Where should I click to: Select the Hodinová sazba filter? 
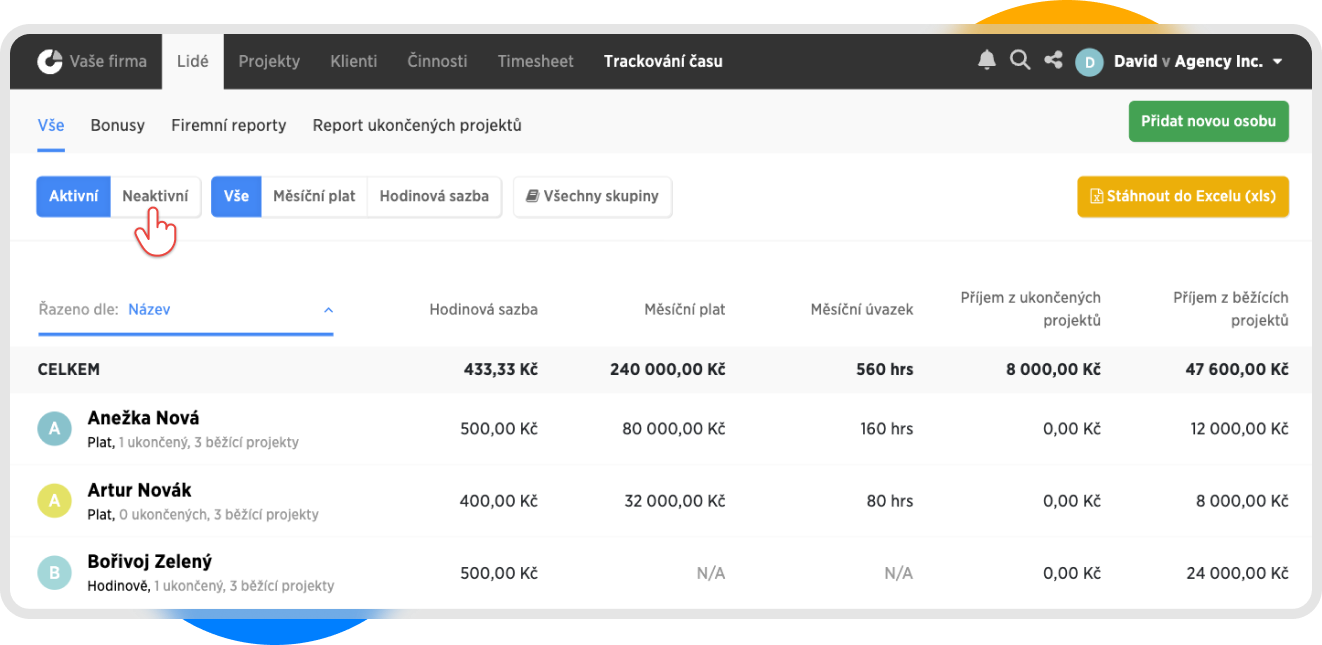point(434,197)
